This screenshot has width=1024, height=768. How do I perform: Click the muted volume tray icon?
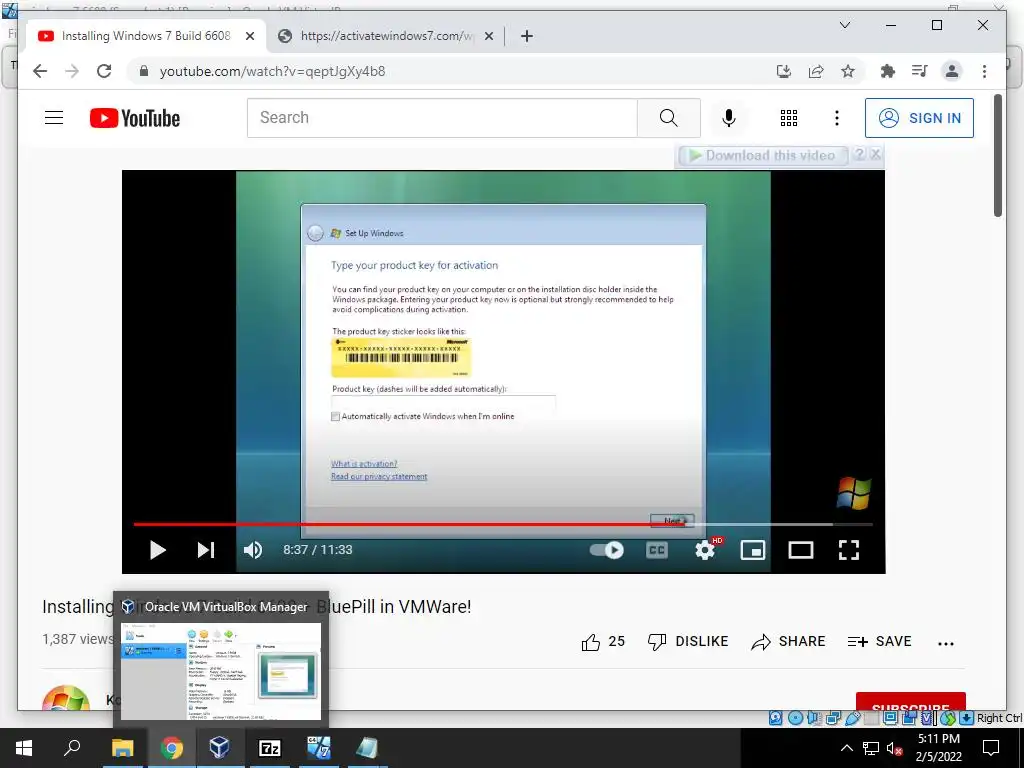894,748
